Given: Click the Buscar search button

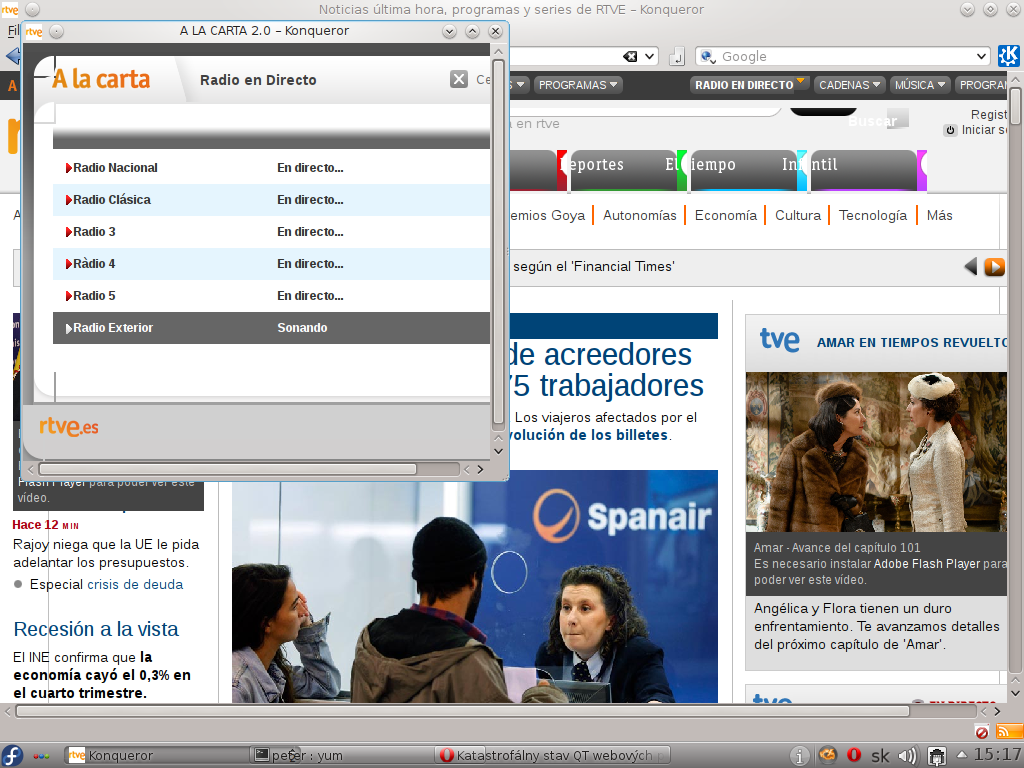Looking at the screenshot, I should (x=872, y=121).
